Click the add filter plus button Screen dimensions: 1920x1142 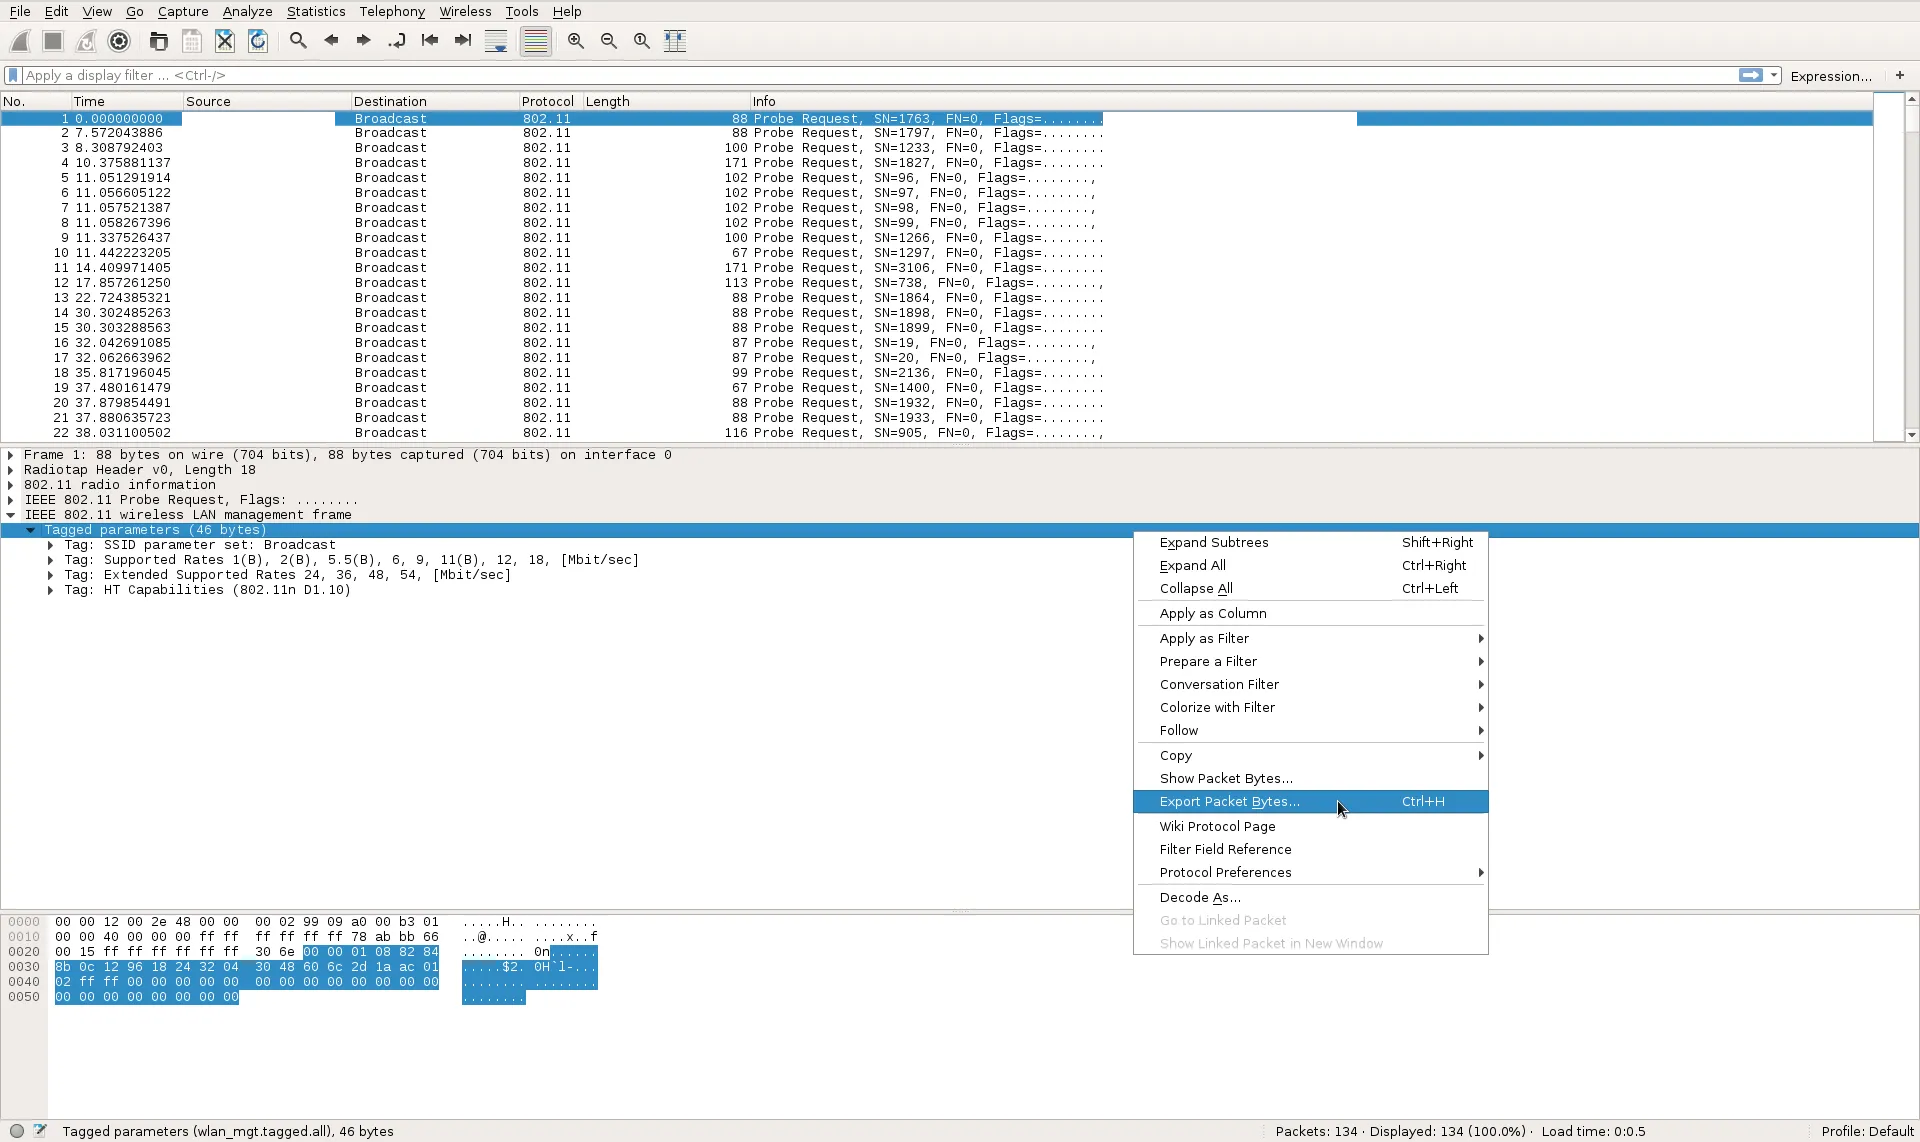click(x=1900, y=75)
